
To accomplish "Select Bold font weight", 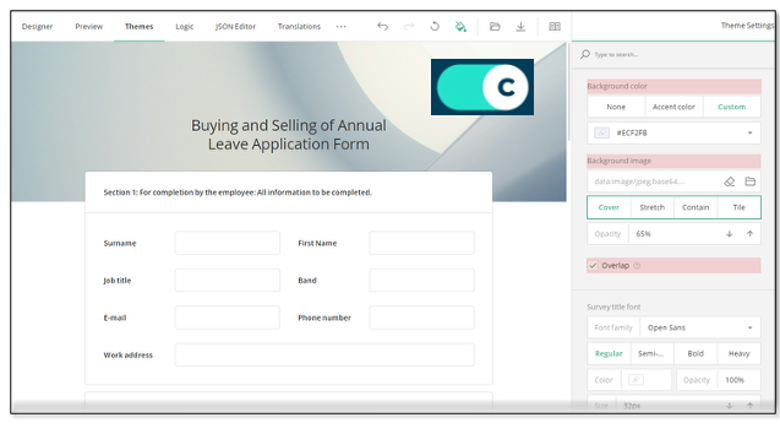I will click(x=695, y=354).
